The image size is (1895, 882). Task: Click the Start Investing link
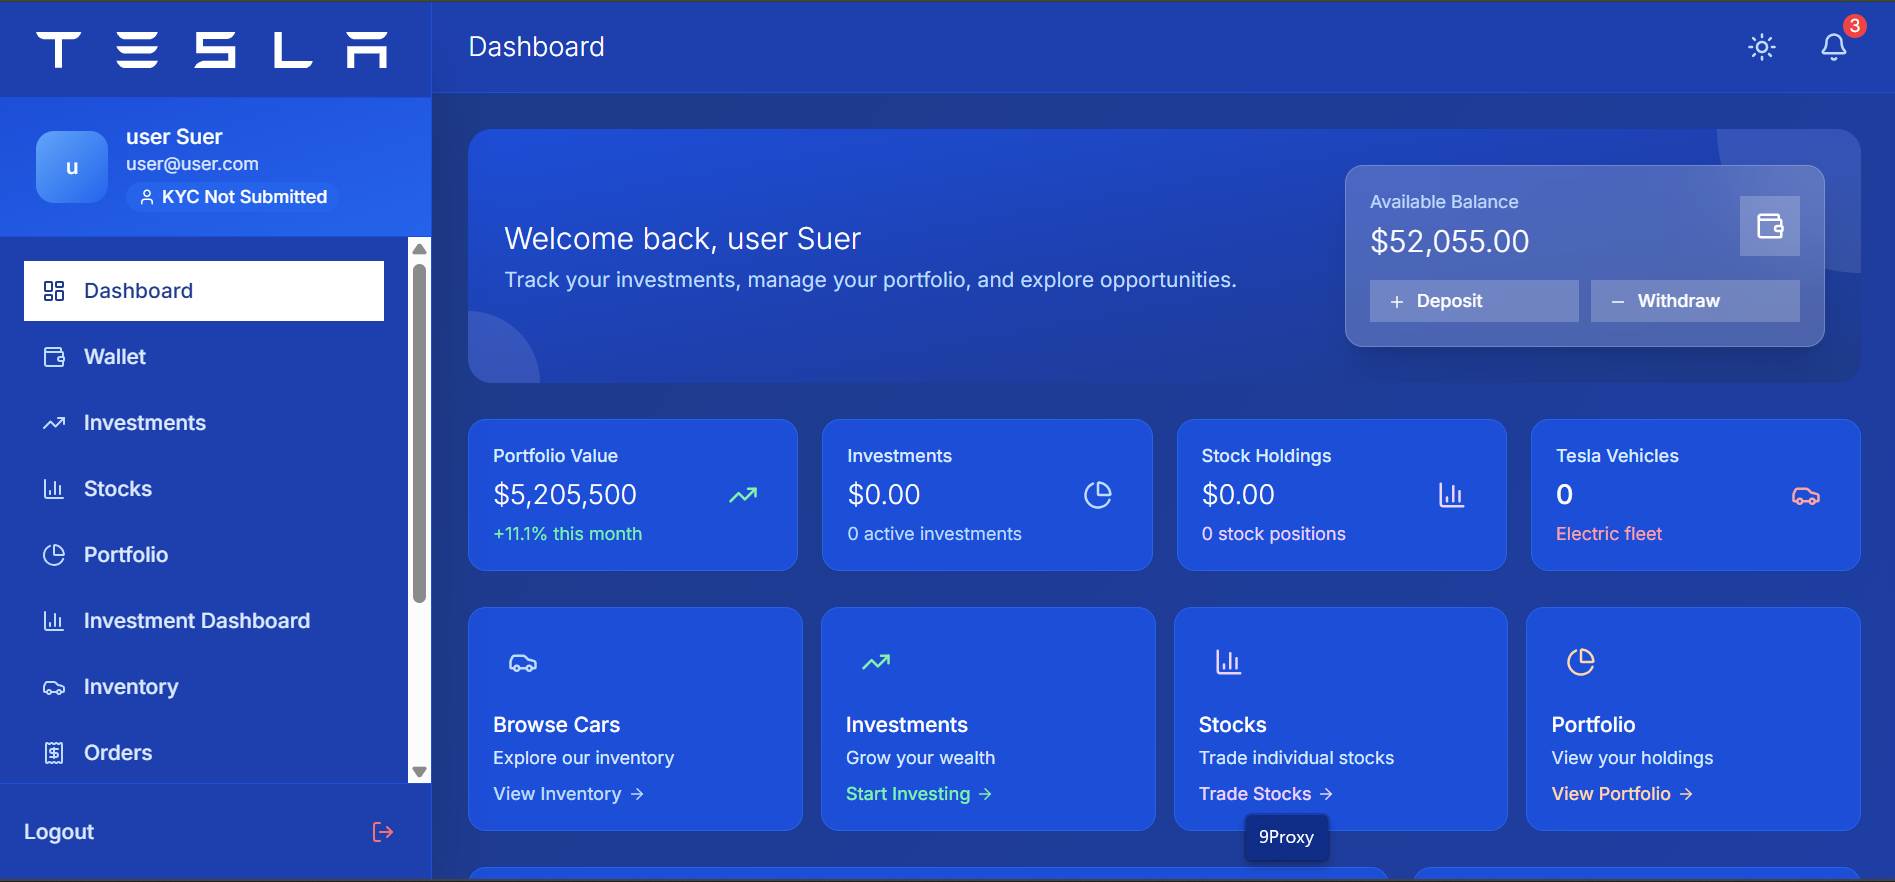pyautogui.click(x=919, y=794)
